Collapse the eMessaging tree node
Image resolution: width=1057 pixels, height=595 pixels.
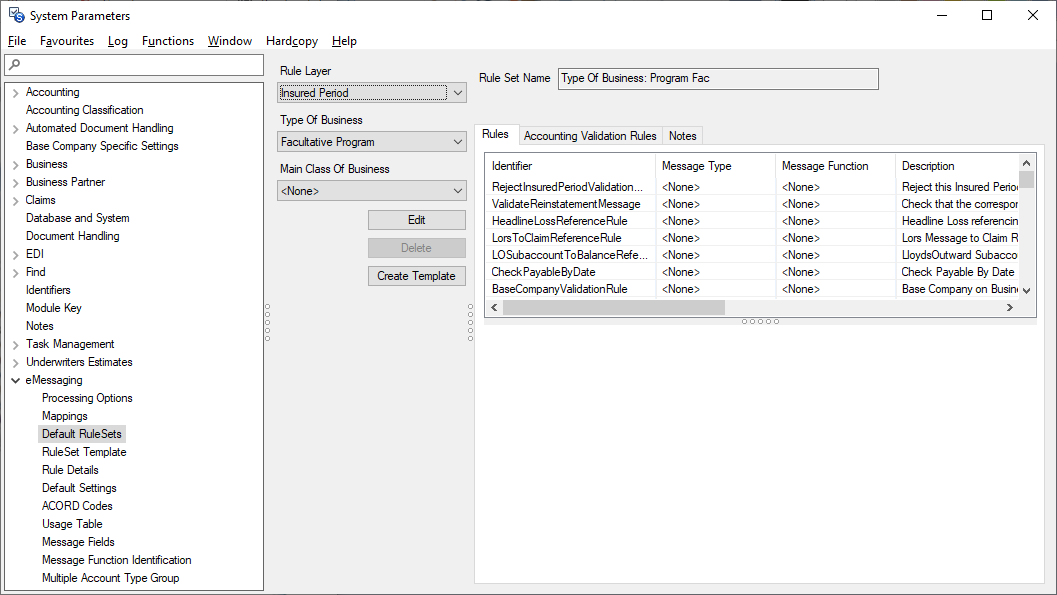point(15,381)
